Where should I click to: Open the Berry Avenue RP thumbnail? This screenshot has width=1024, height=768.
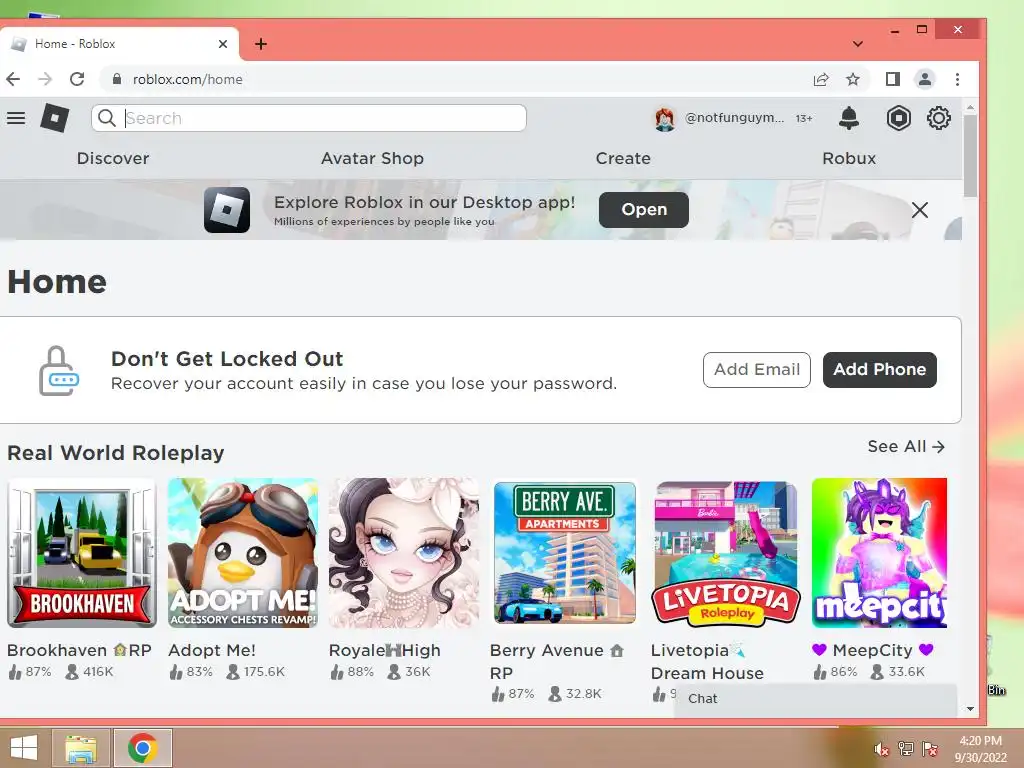click(565, 553)
